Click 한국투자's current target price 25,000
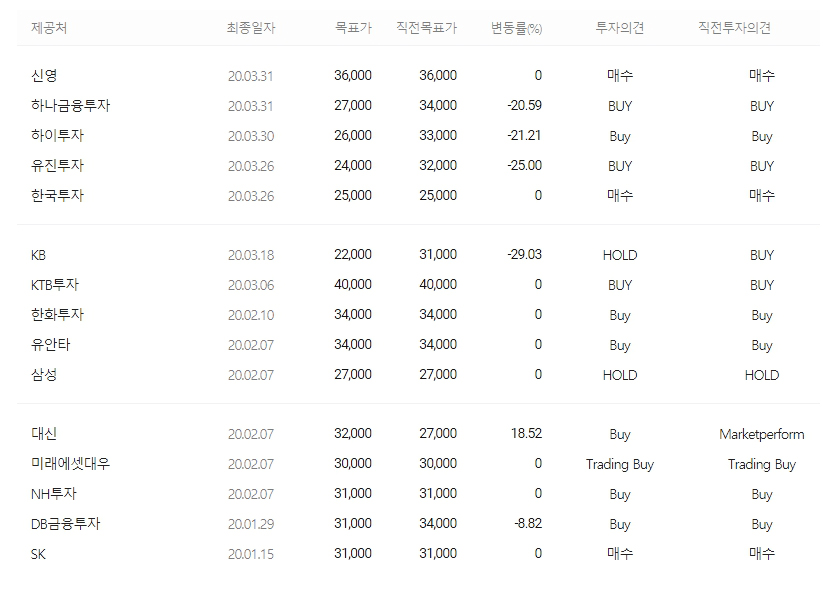830x589 pixels. (x=353, y=195)
